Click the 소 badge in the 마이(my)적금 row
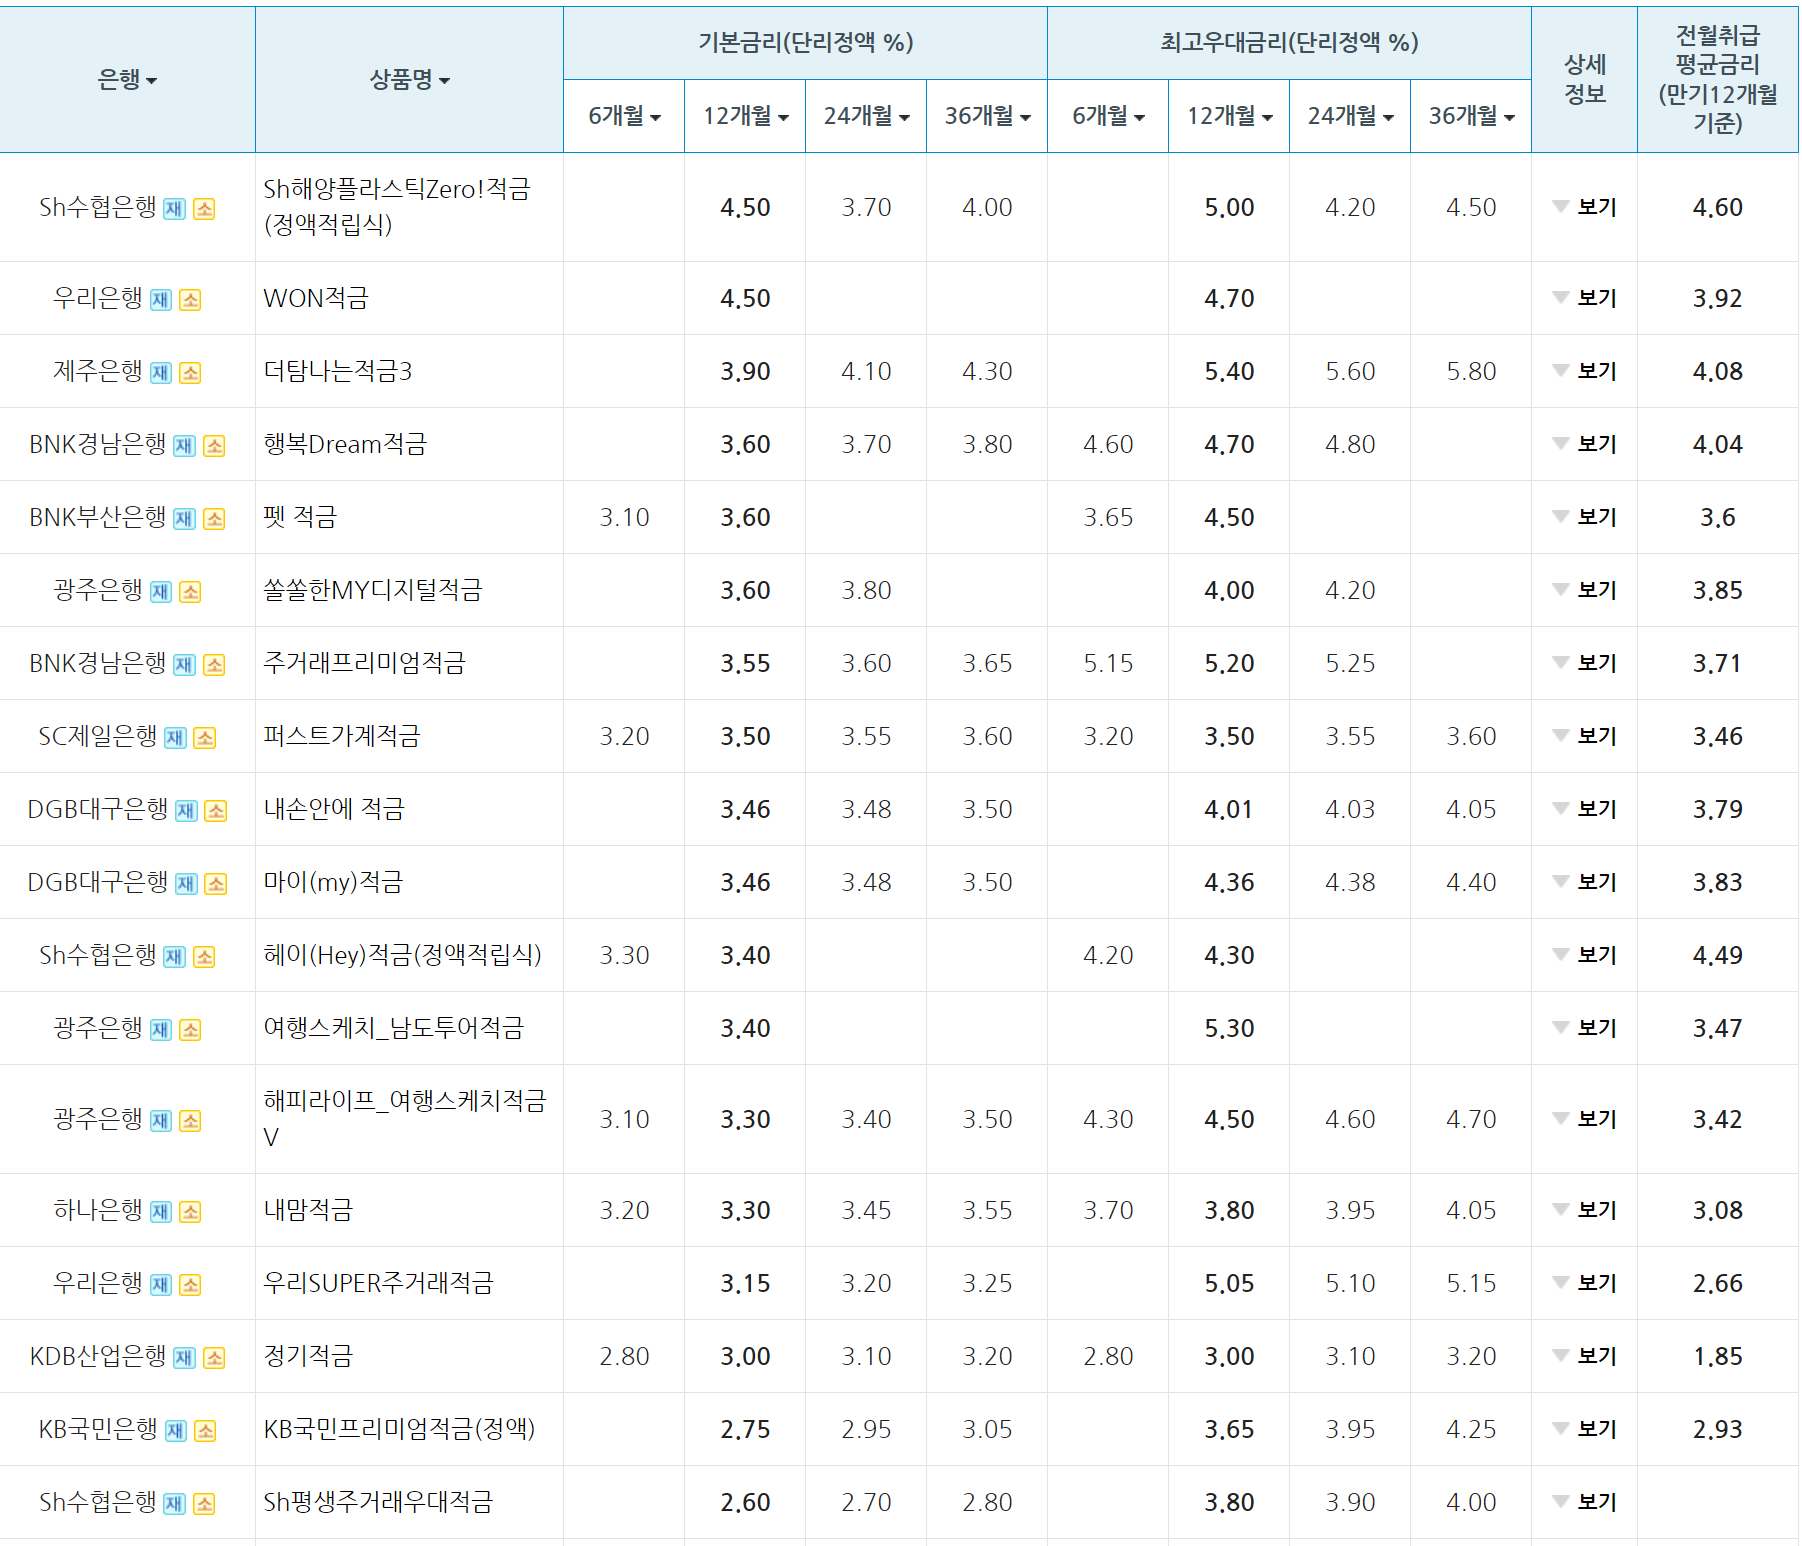Viewport: 1802px width, 1546px height. (x=216, y=884)
